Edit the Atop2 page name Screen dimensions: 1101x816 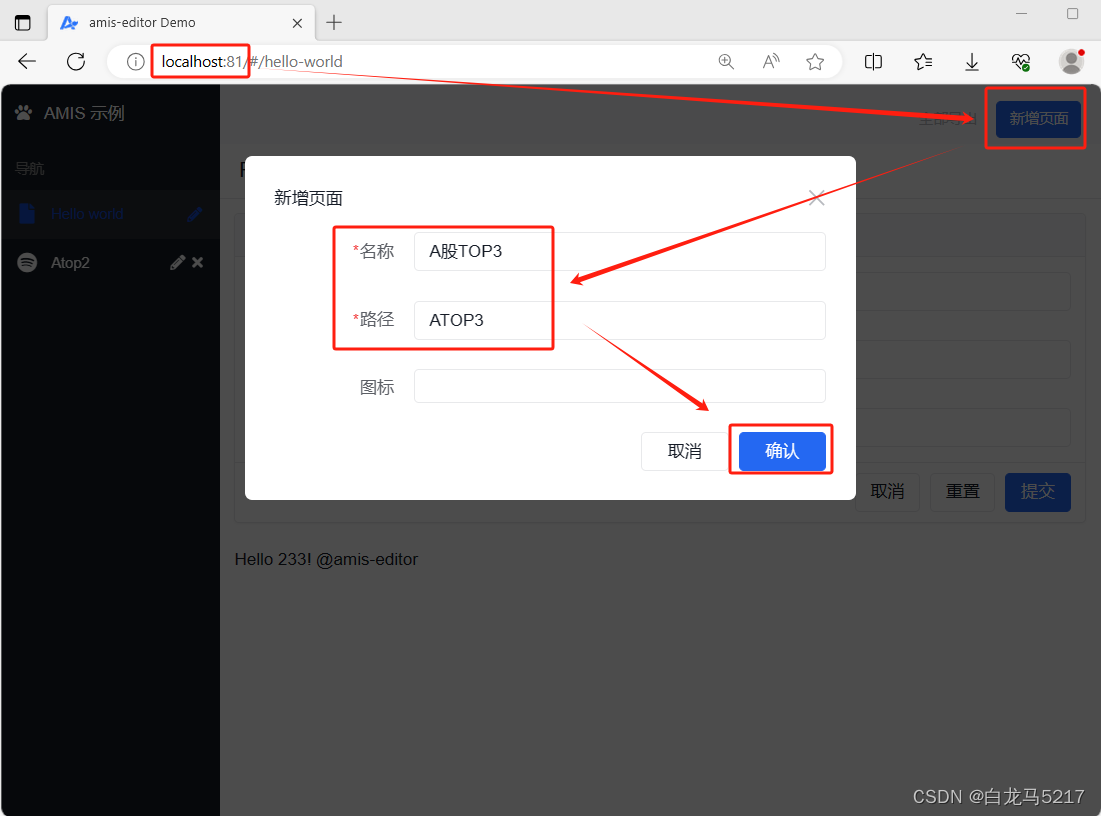176,262
